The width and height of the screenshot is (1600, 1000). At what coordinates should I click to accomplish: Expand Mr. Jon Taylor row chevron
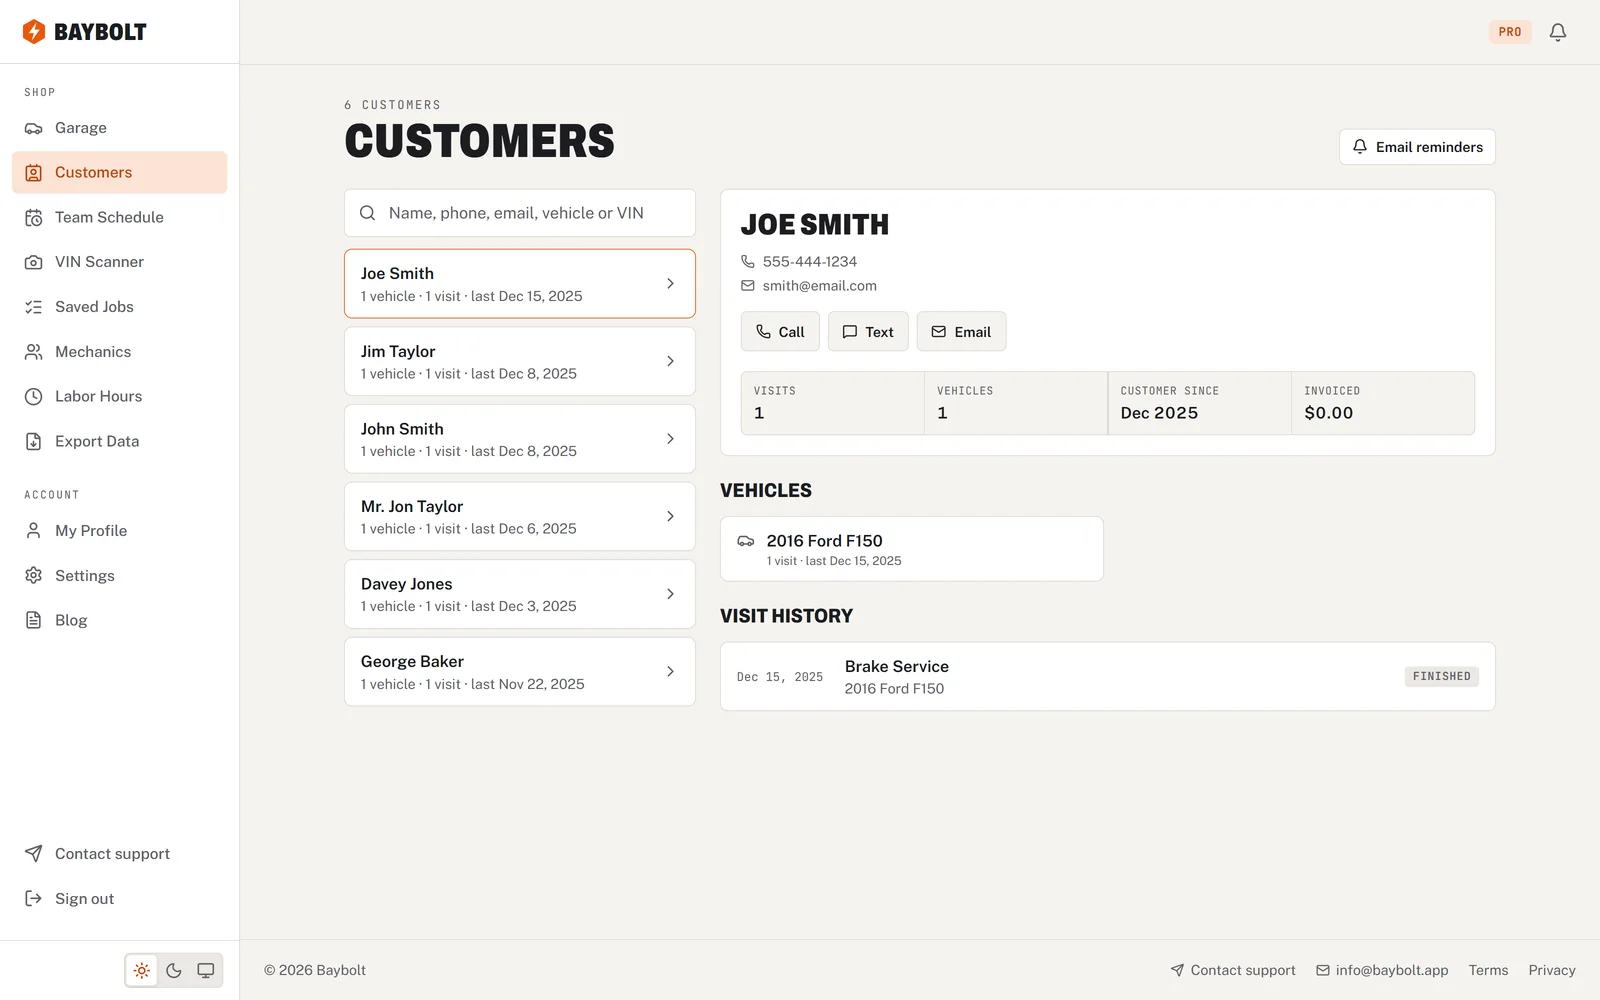pyautogui.click(x=670, y=516)
